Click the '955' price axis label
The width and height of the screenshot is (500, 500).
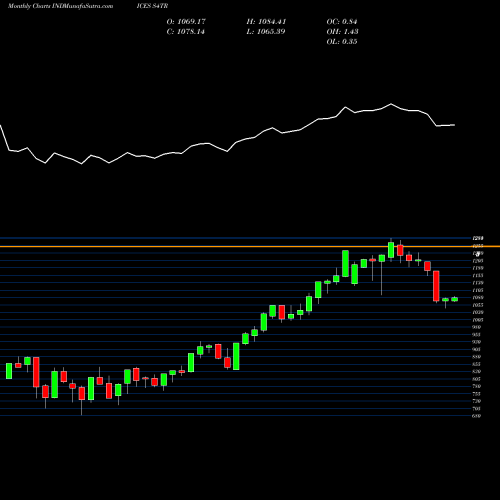477,334
